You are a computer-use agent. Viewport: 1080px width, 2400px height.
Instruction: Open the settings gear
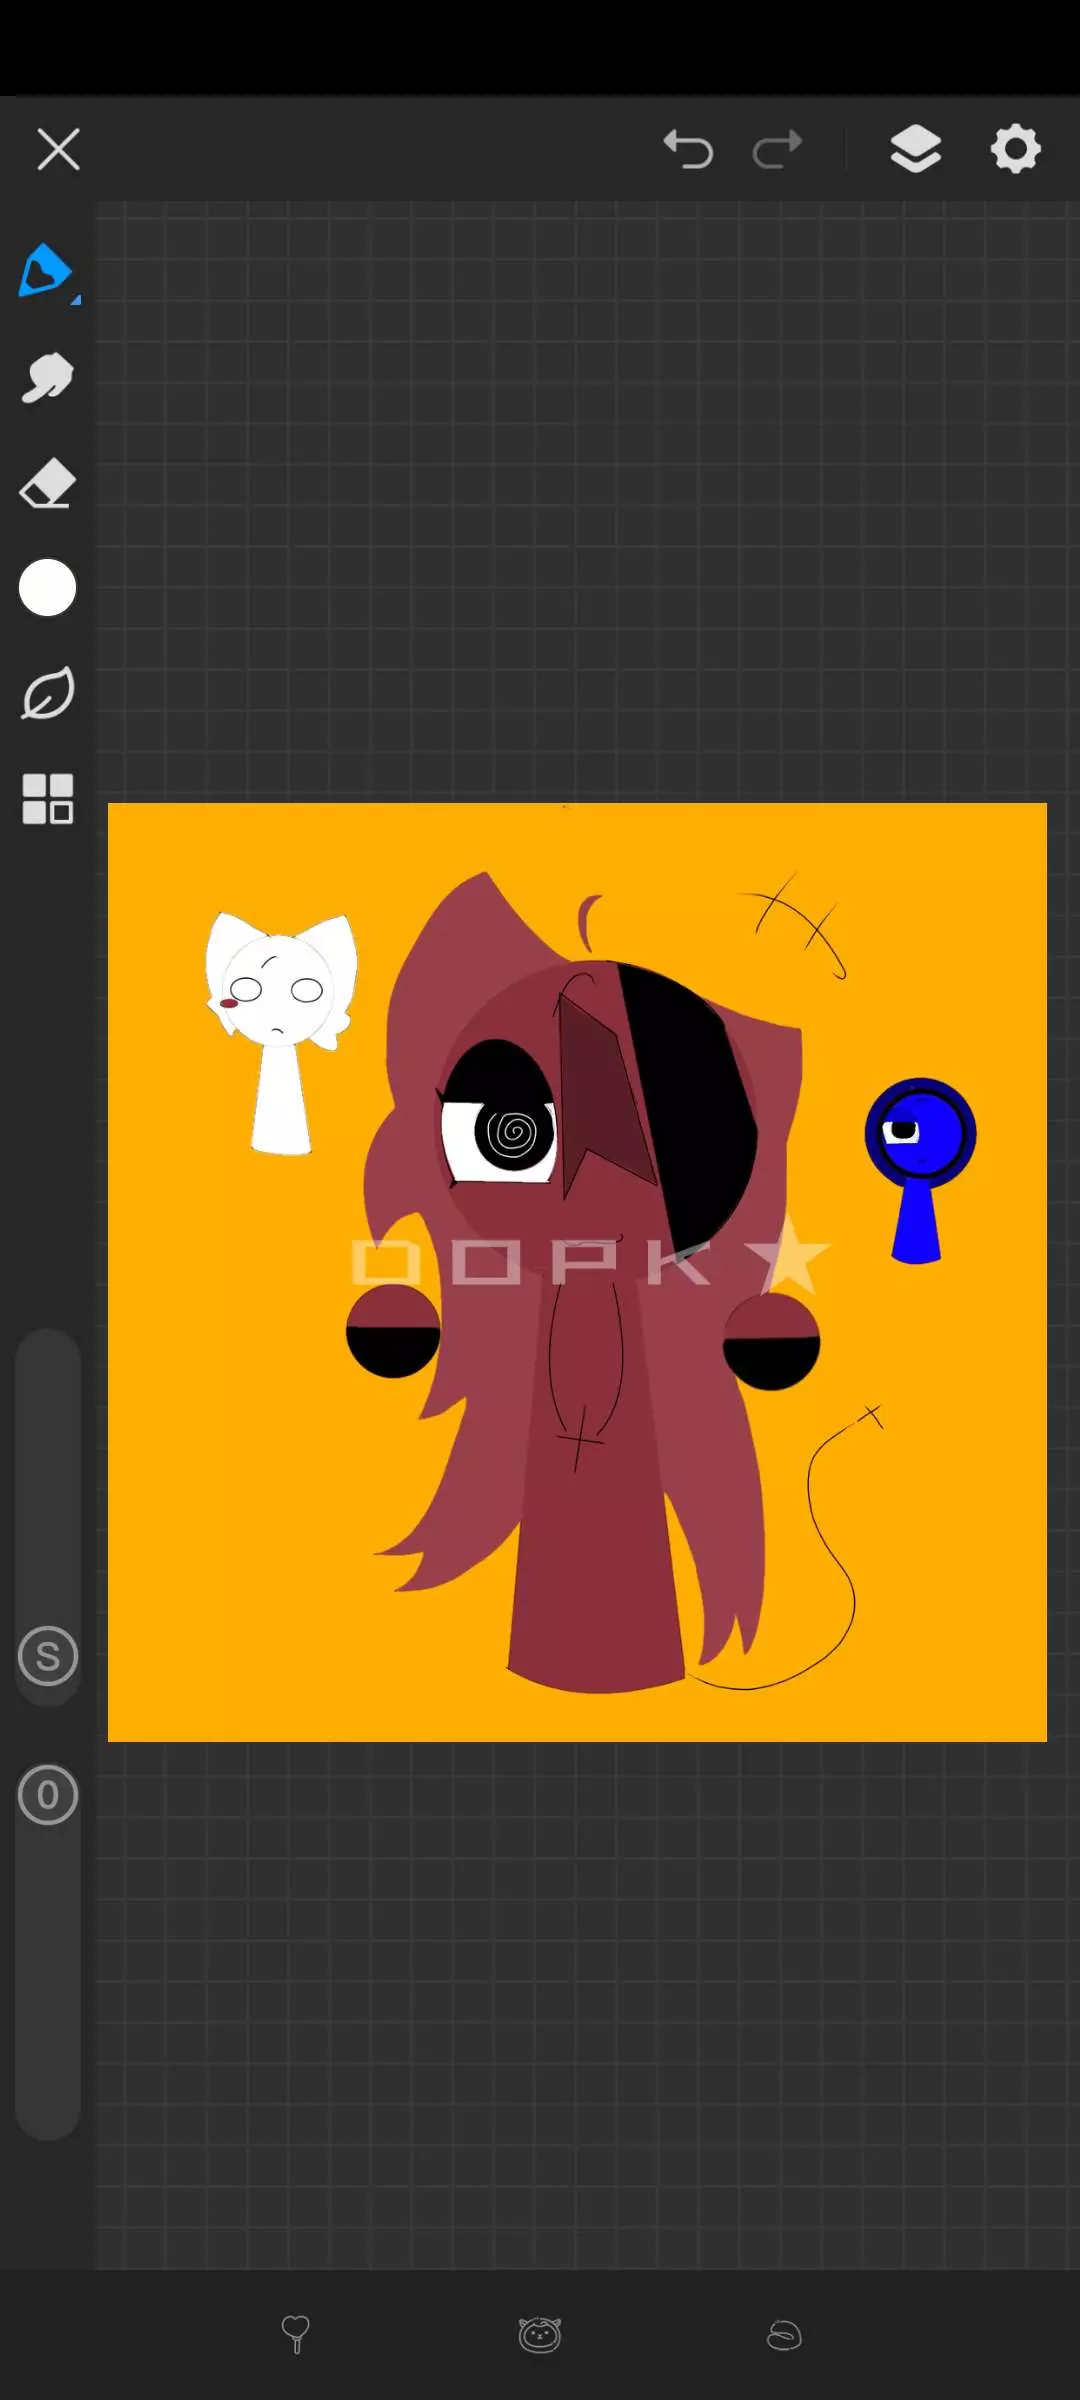[1015, 150]
